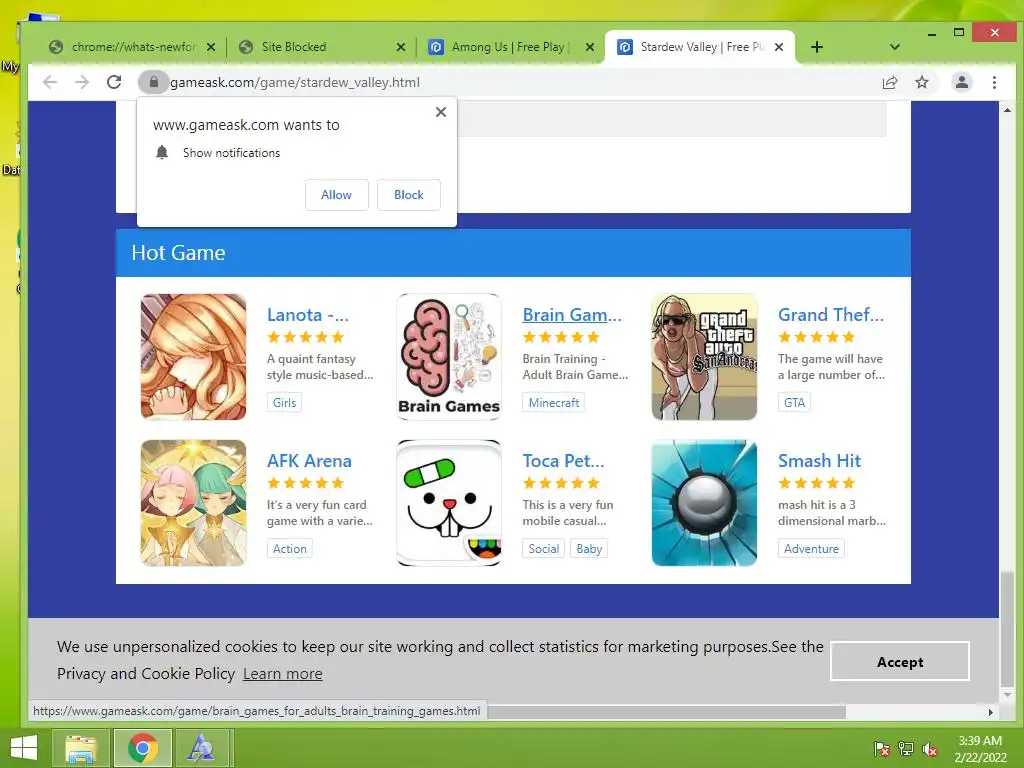Screen dimensions: 1024x768
Task: Accept the cookie notice
Action: [899, 662]
